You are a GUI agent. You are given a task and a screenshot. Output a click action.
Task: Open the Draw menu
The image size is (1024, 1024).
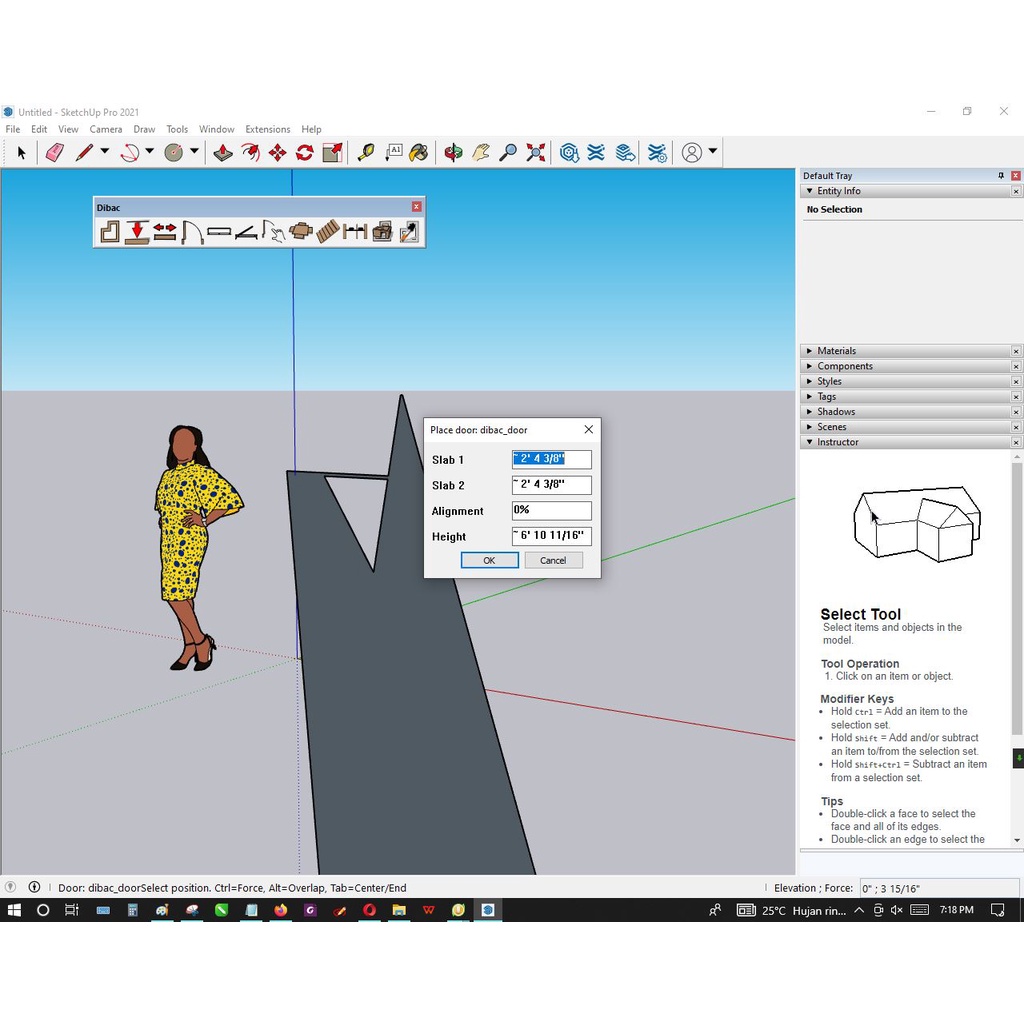click(144, 129)
